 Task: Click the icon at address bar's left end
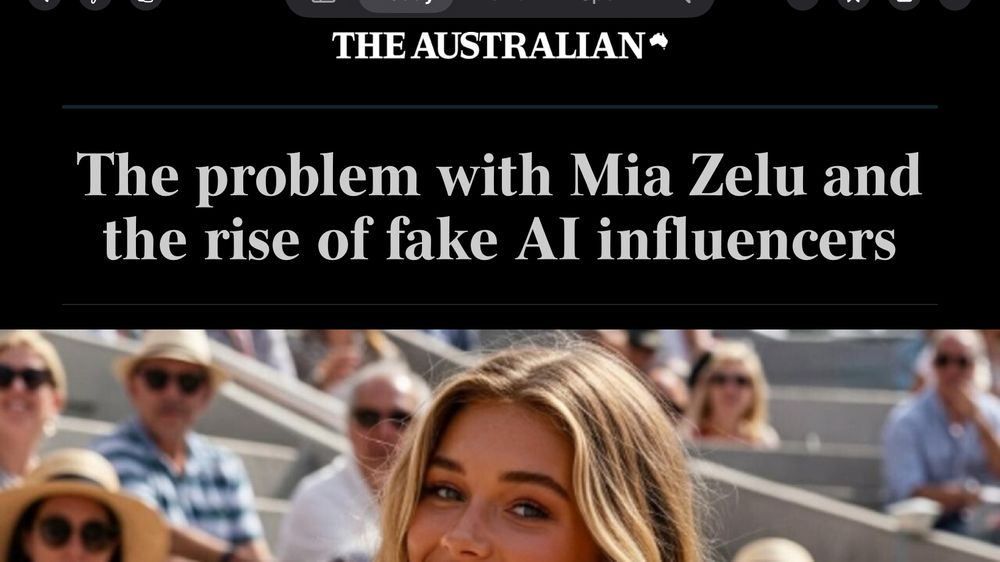point(323,2)
